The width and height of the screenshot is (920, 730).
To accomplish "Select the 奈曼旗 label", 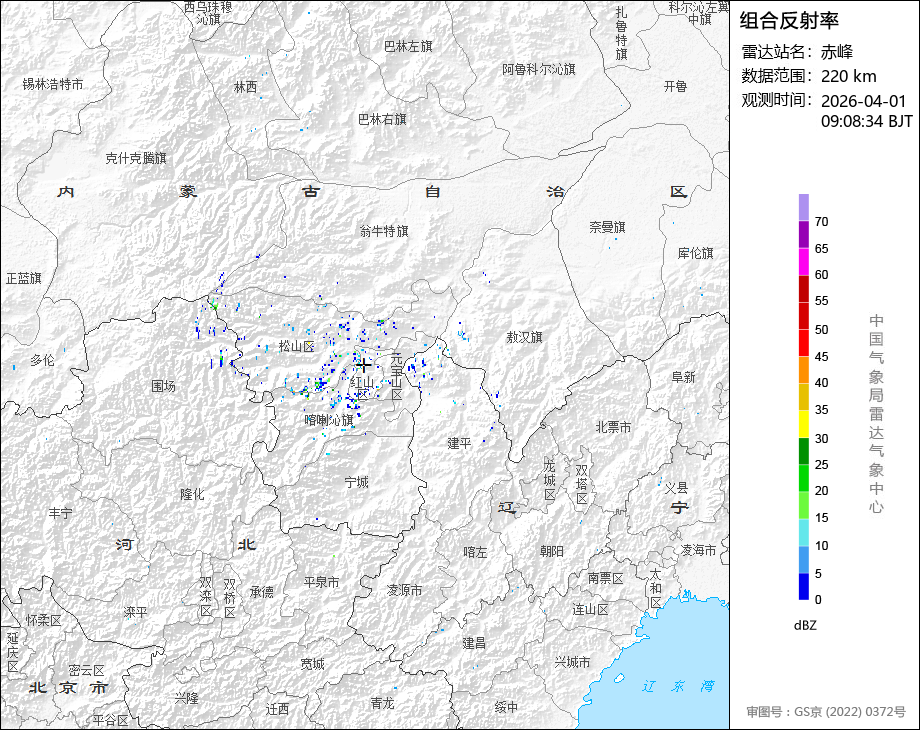I will (607, 227).
